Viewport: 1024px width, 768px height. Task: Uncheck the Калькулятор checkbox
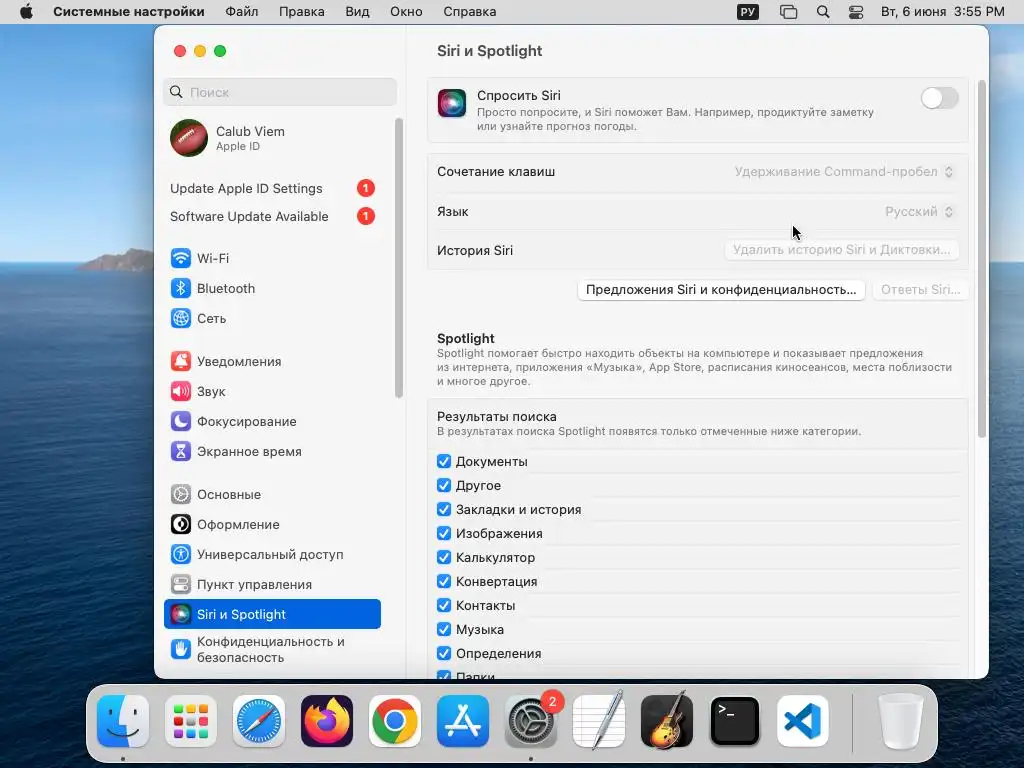click(x=444, y=557)
